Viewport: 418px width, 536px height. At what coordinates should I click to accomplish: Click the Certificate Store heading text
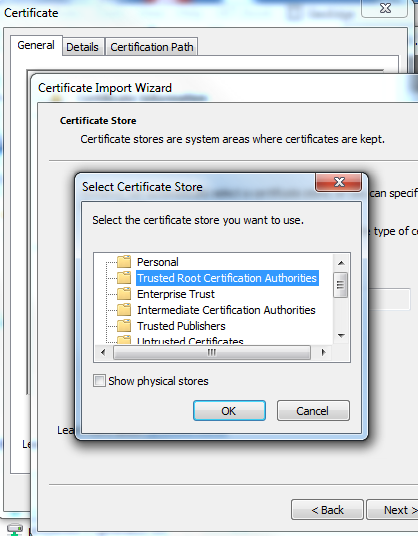(x=98, y=120)
